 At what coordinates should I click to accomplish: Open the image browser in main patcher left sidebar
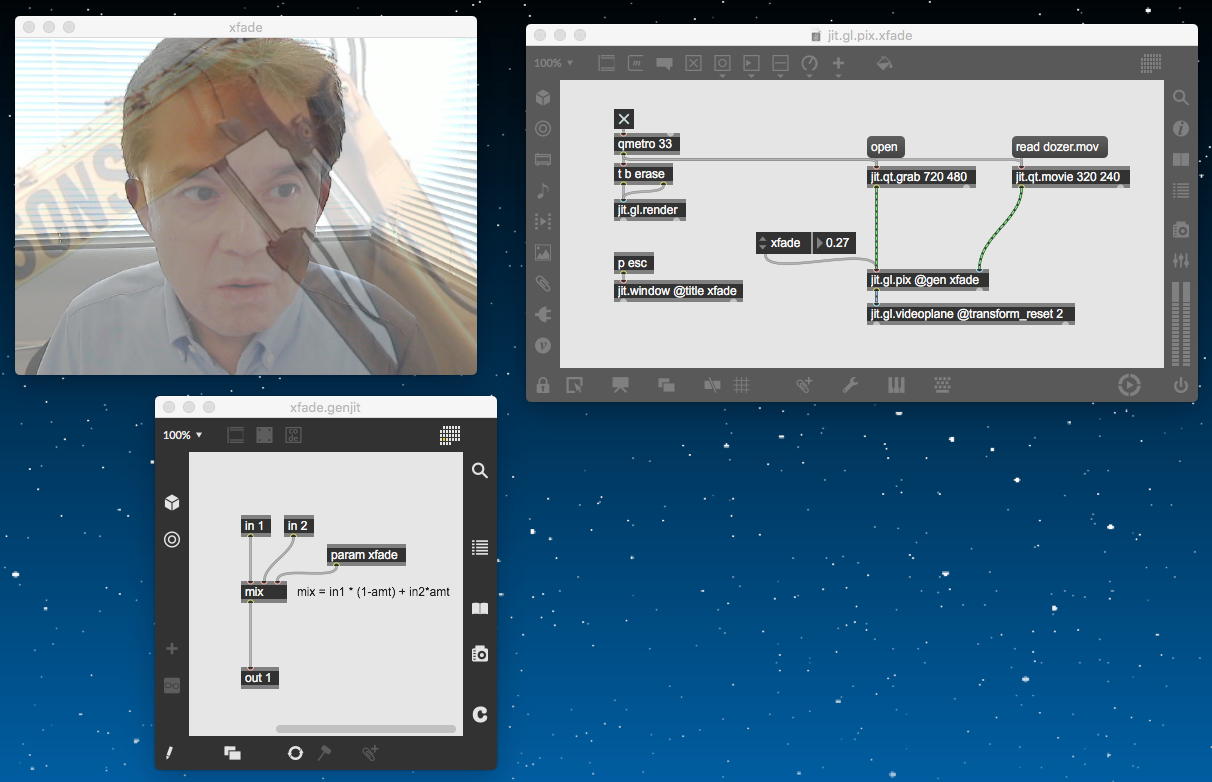pos(543,253)
